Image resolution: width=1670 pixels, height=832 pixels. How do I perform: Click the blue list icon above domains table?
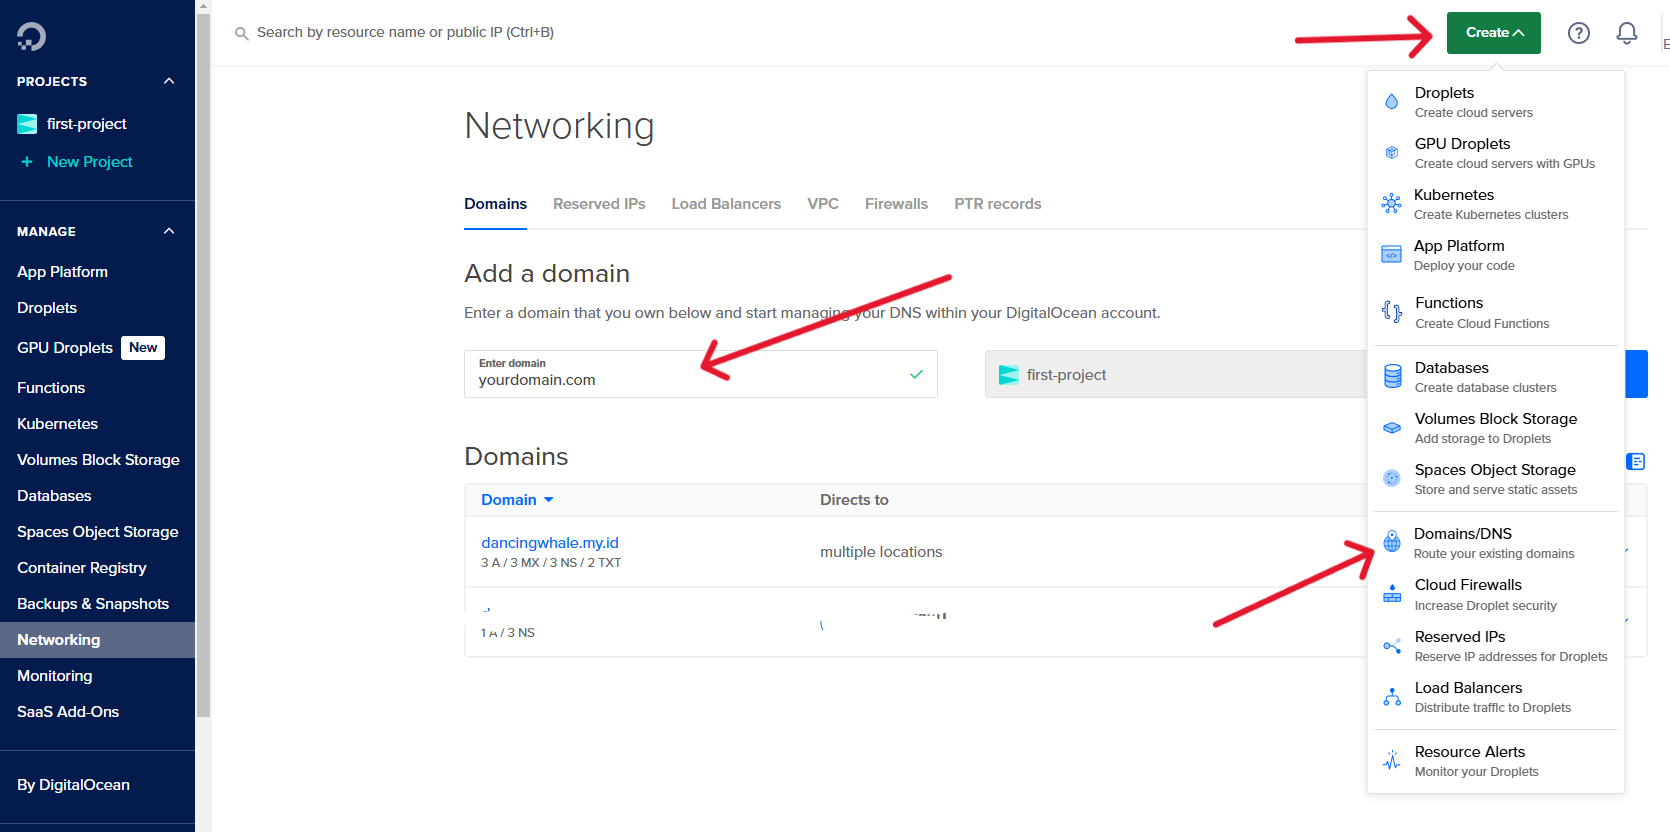click(1636, 461)
